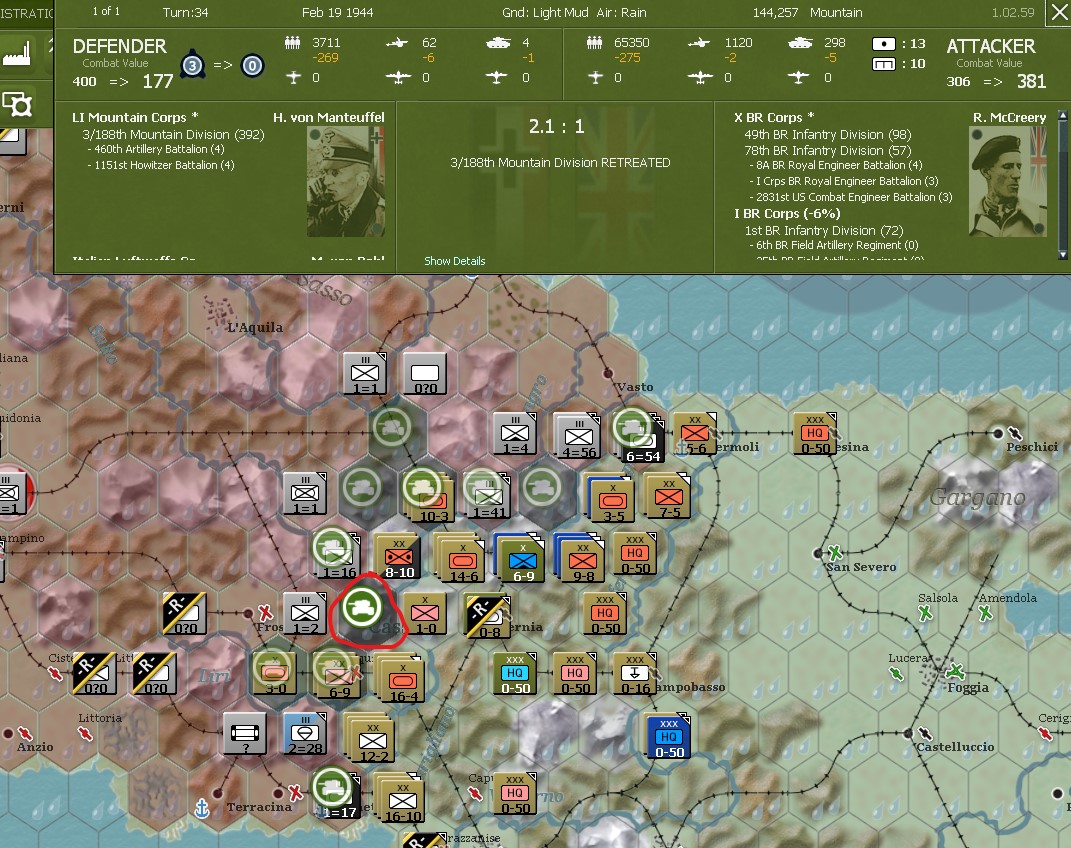Select the 9-8 infantry division stack
The height and width of the screenshot is (848, 1071).
pos(582,560)
